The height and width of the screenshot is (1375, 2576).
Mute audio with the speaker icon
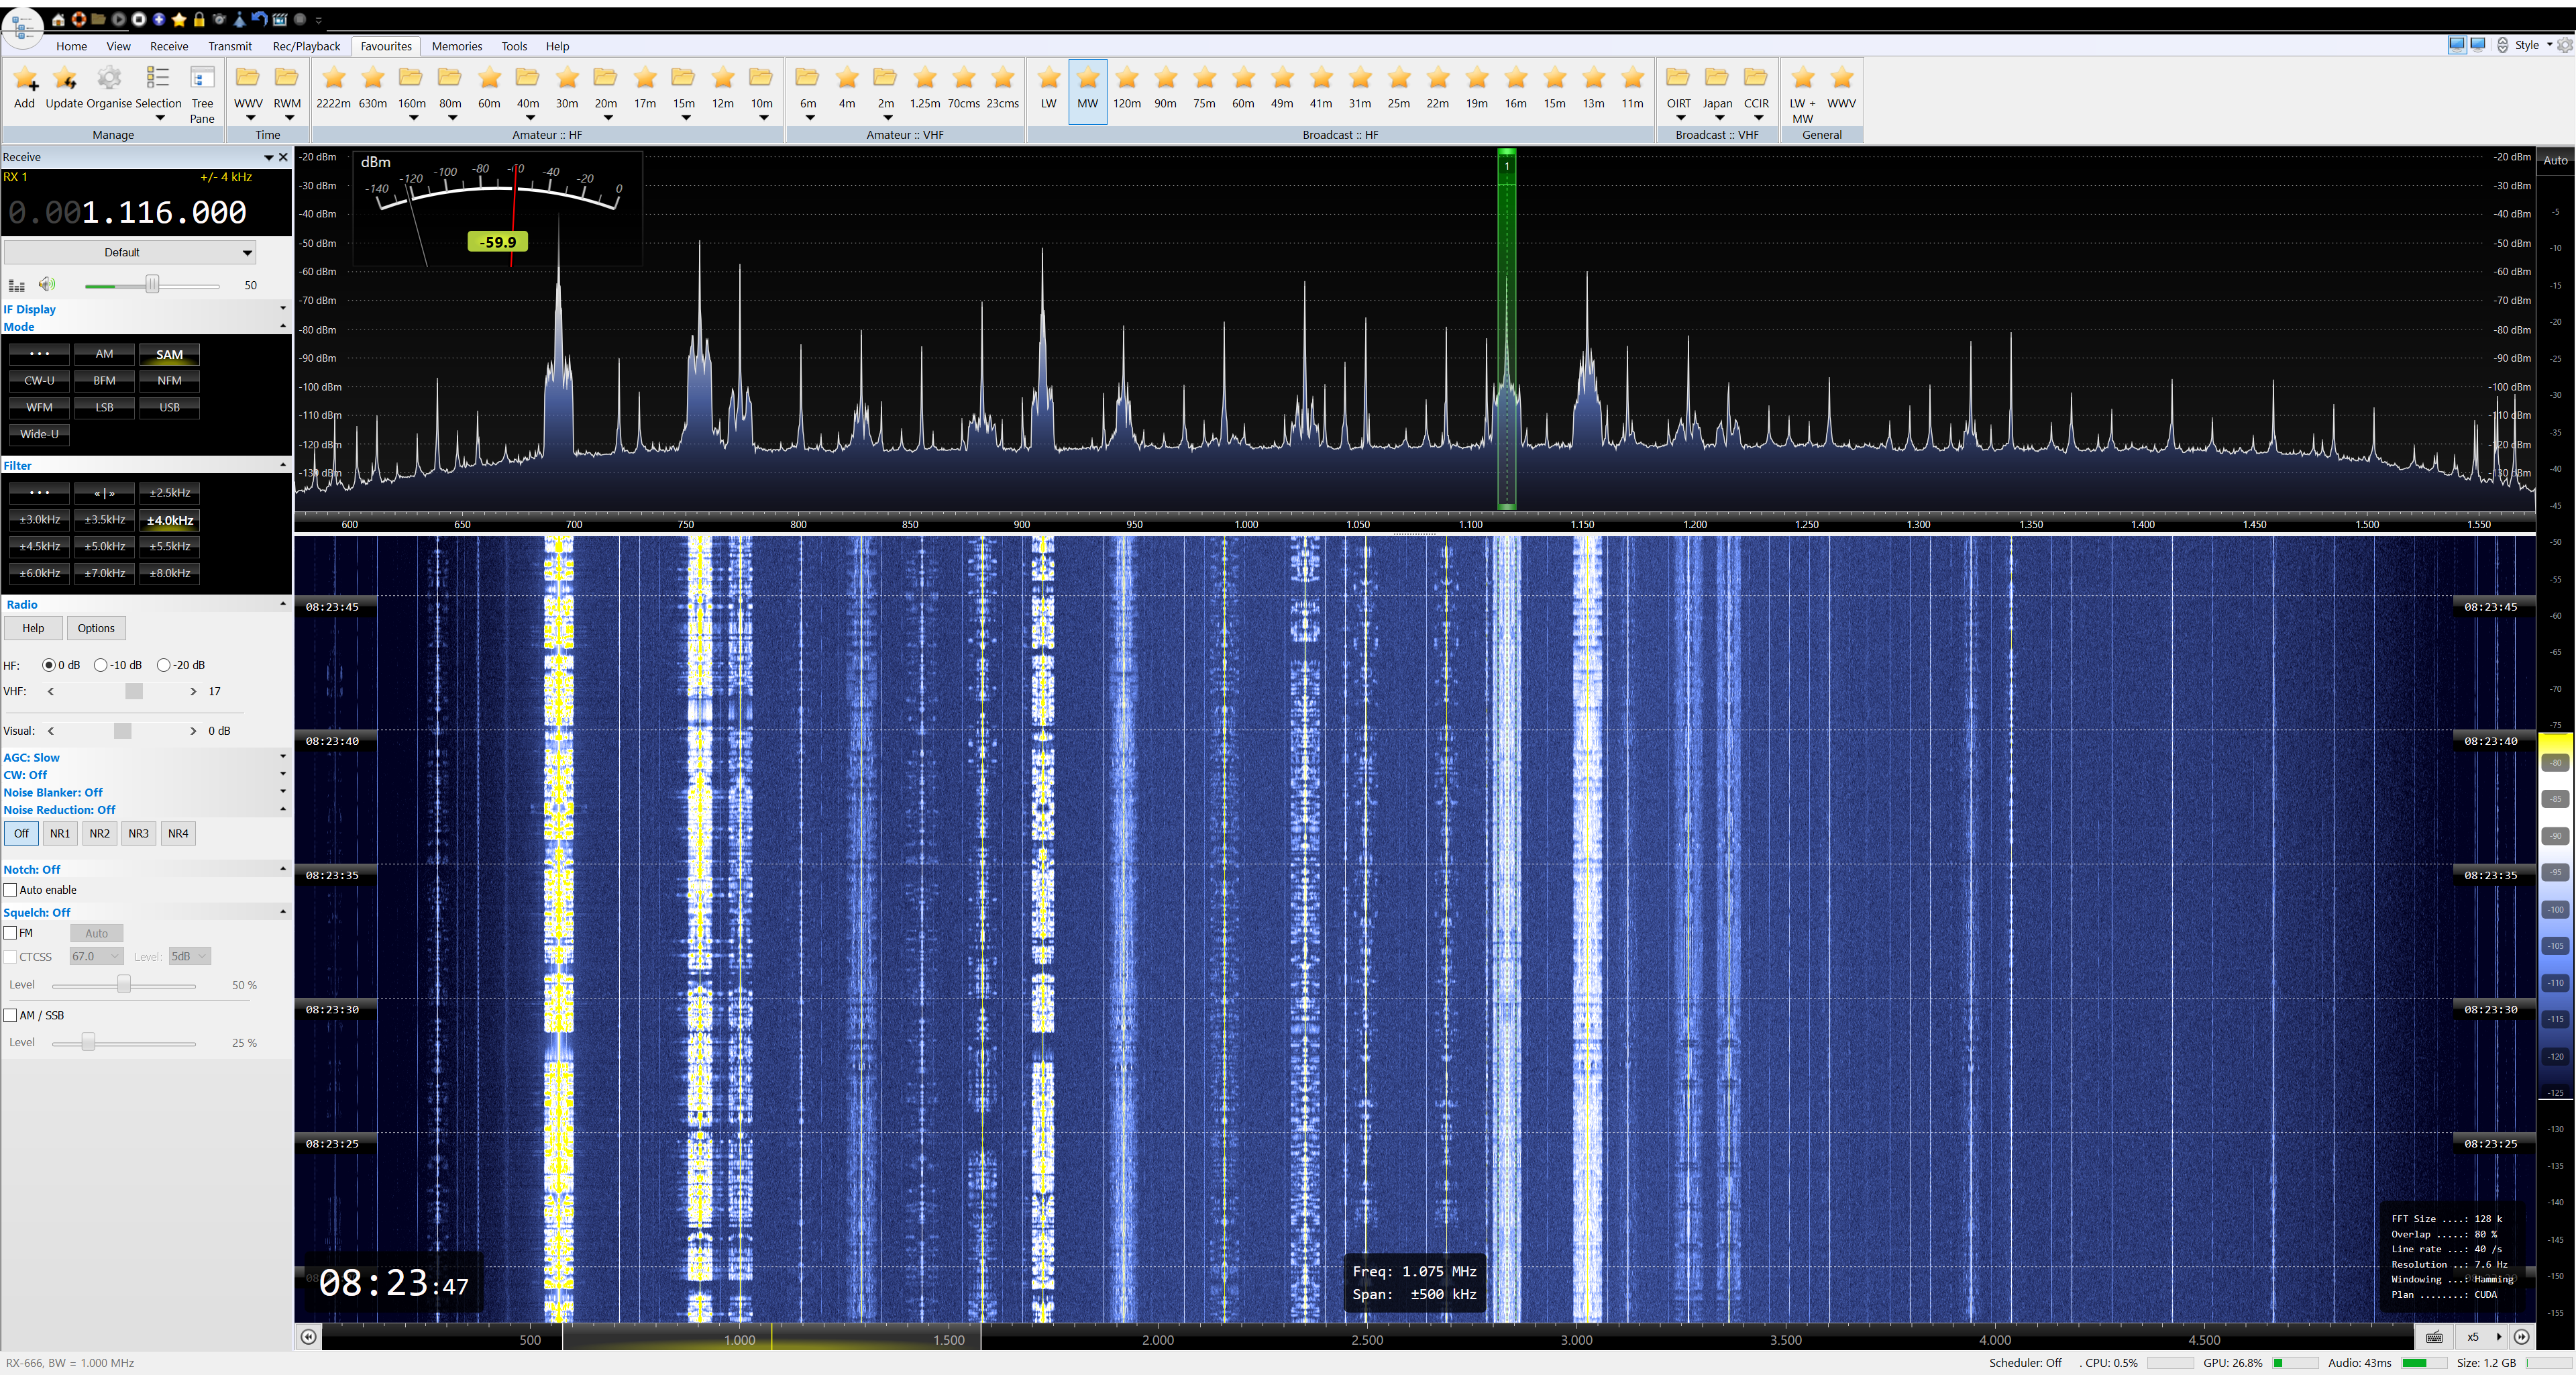[x=47, y=285]
